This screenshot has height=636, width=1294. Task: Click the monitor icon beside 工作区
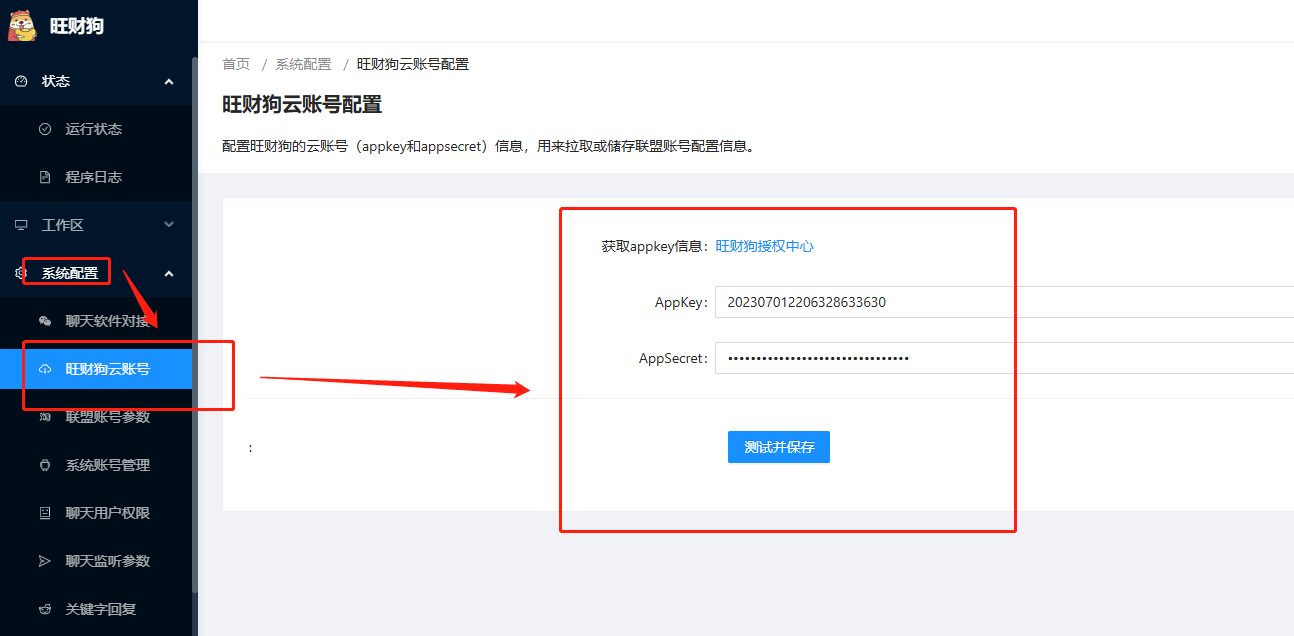21,225
